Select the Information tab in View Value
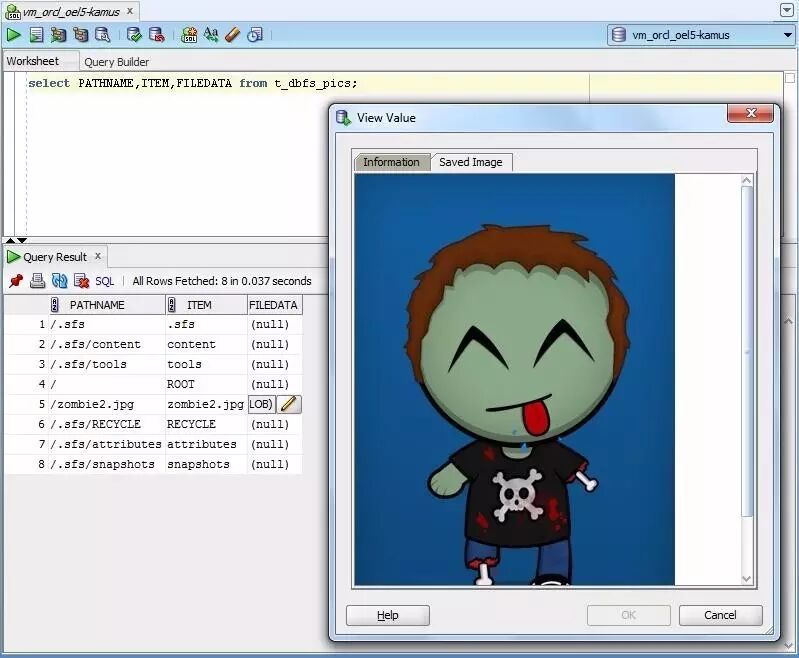The height and width of the screenshot is (658, 799). point(391,162)
